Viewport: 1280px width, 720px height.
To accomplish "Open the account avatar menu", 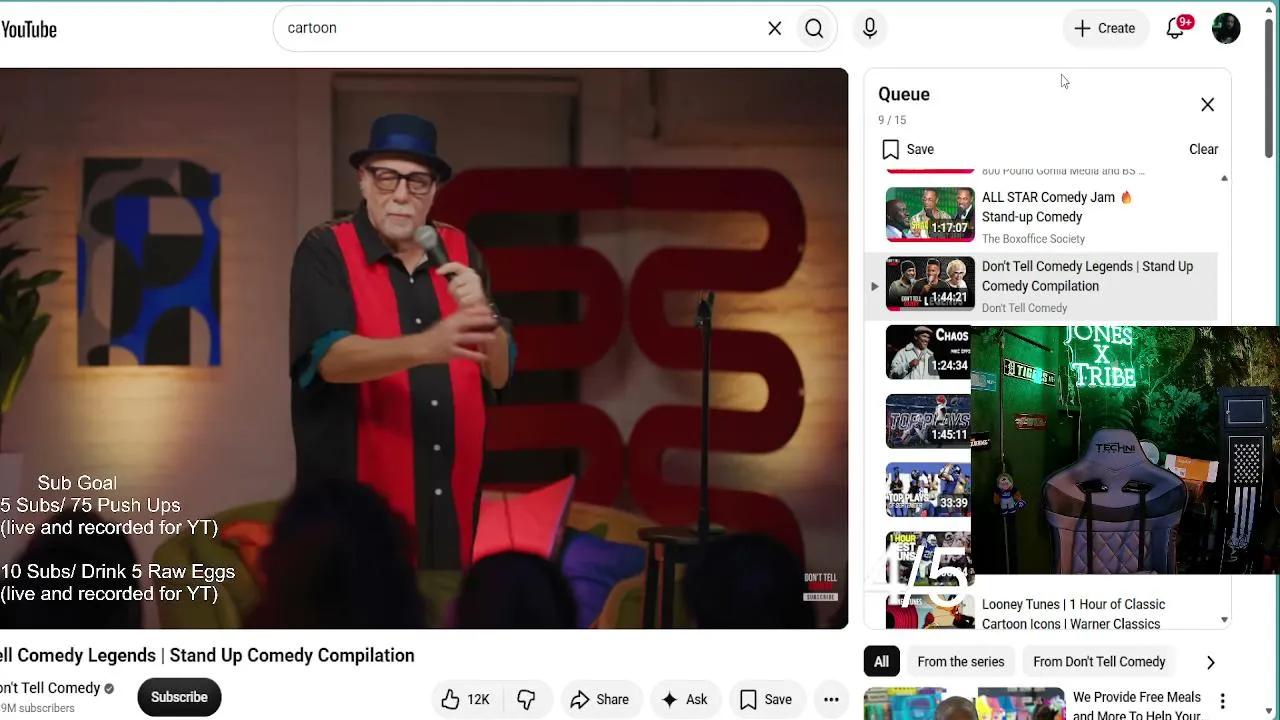I will (x=1226, y=28).
